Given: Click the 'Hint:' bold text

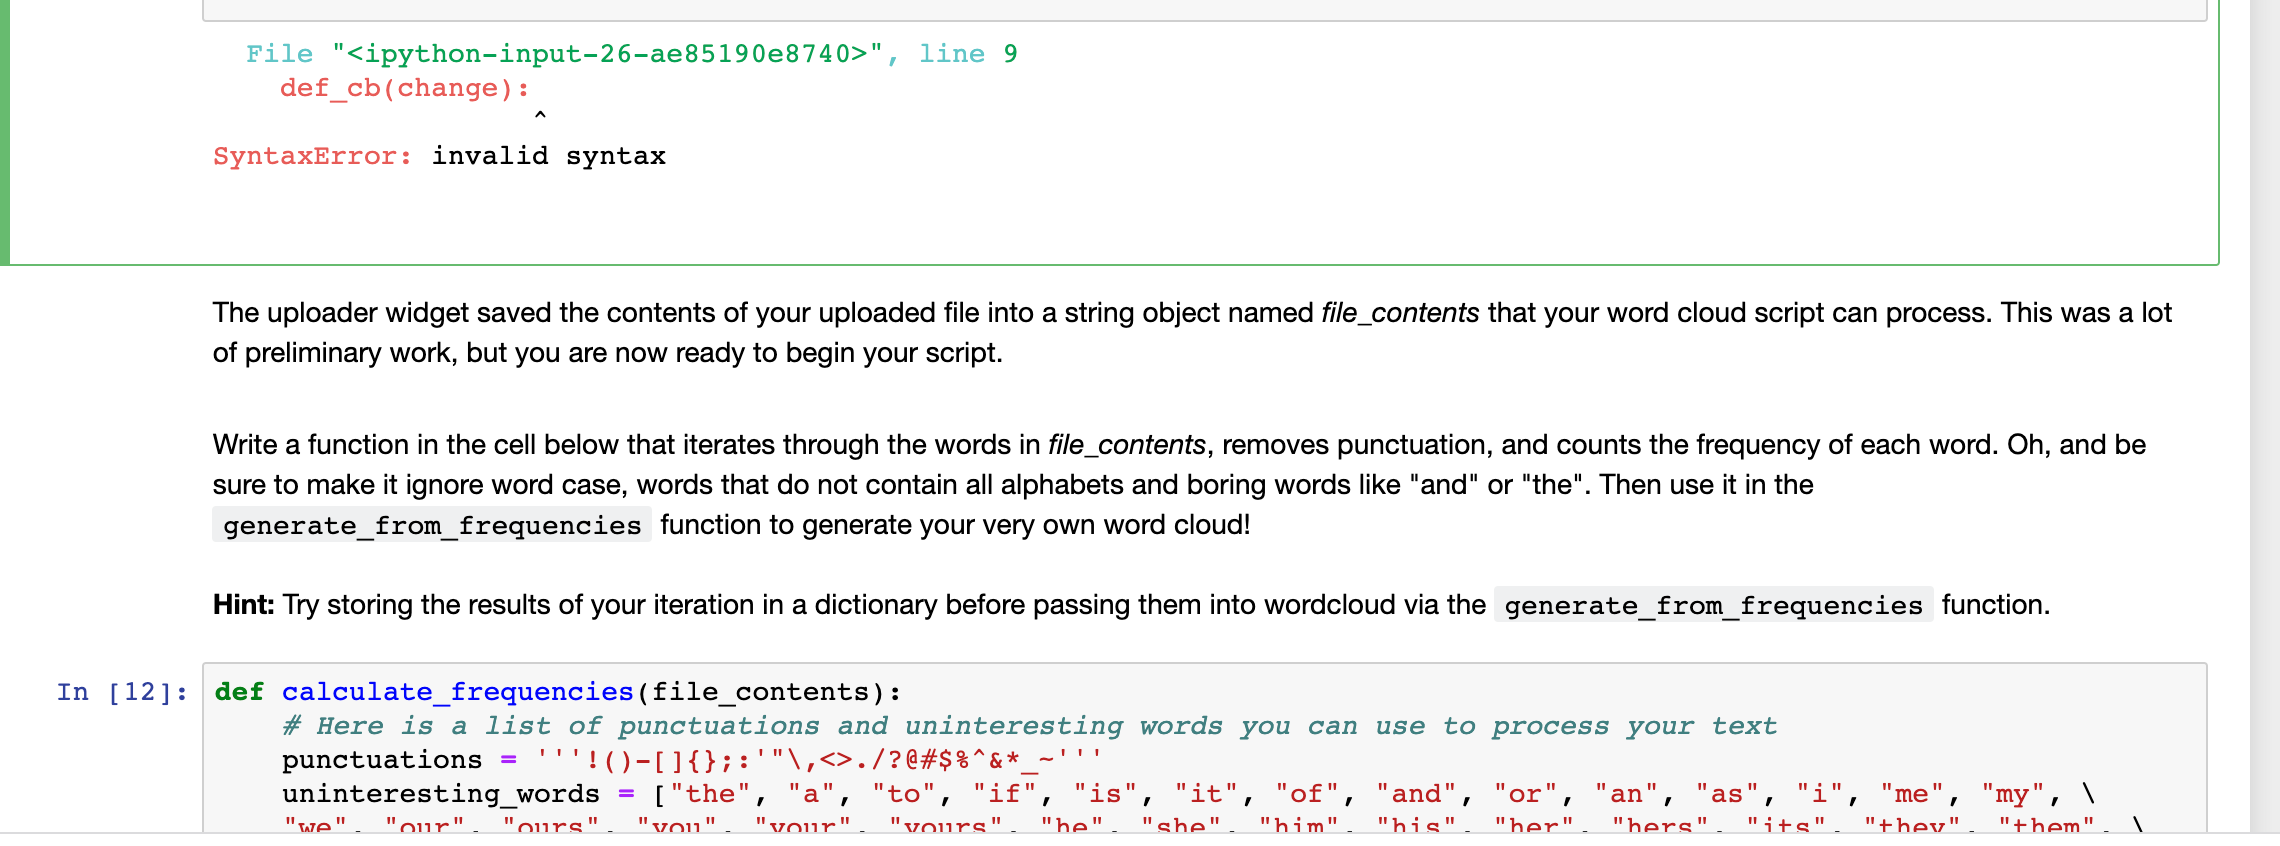Looking at the screenshot, I should tap(243, 605).
